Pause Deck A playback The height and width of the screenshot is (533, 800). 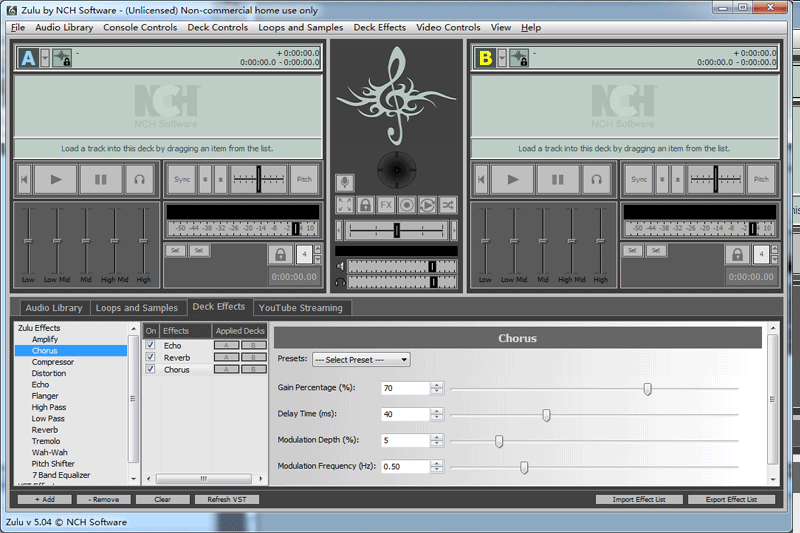coord(101,179)
